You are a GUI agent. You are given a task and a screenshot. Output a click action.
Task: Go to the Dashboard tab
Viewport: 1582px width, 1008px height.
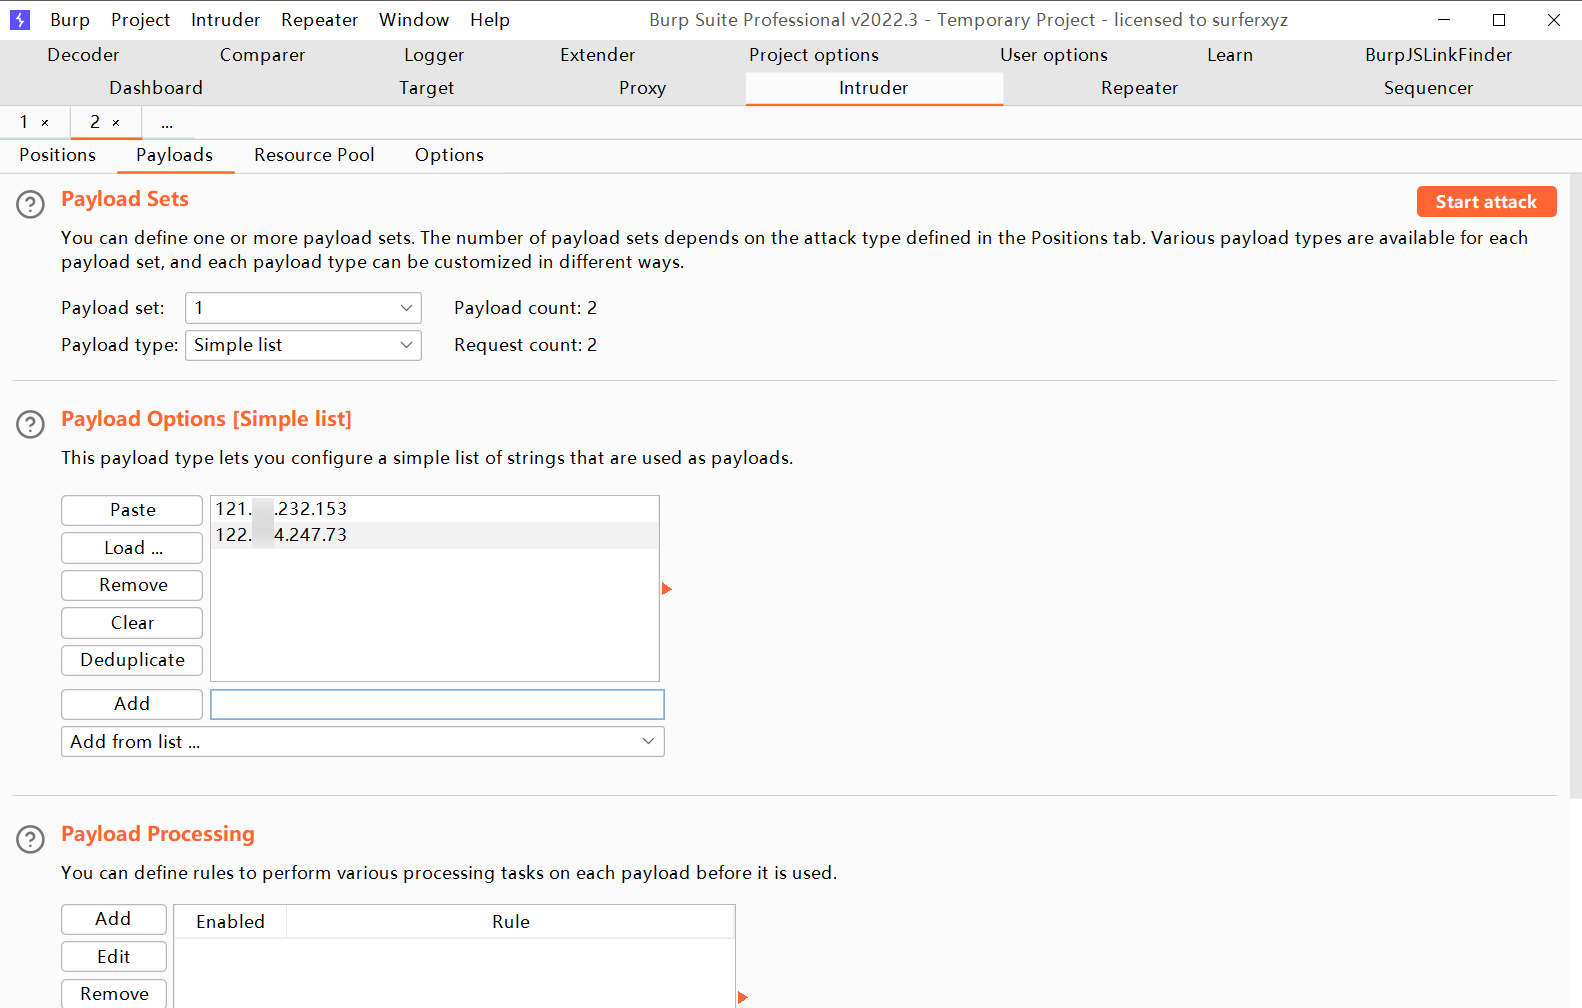tap(156, 88)
